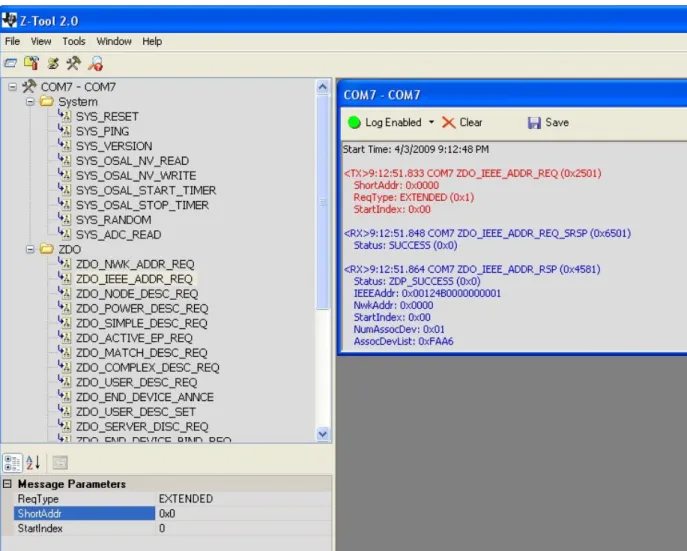Viewport: 687px width, 551px height.
Task: Select ZDO_POWER_DESC_REQ command
Action: (x=142, y=308)
